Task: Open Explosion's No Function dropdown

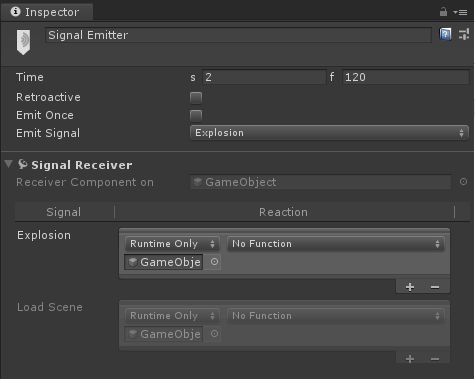Action: [x=336, y=244]
